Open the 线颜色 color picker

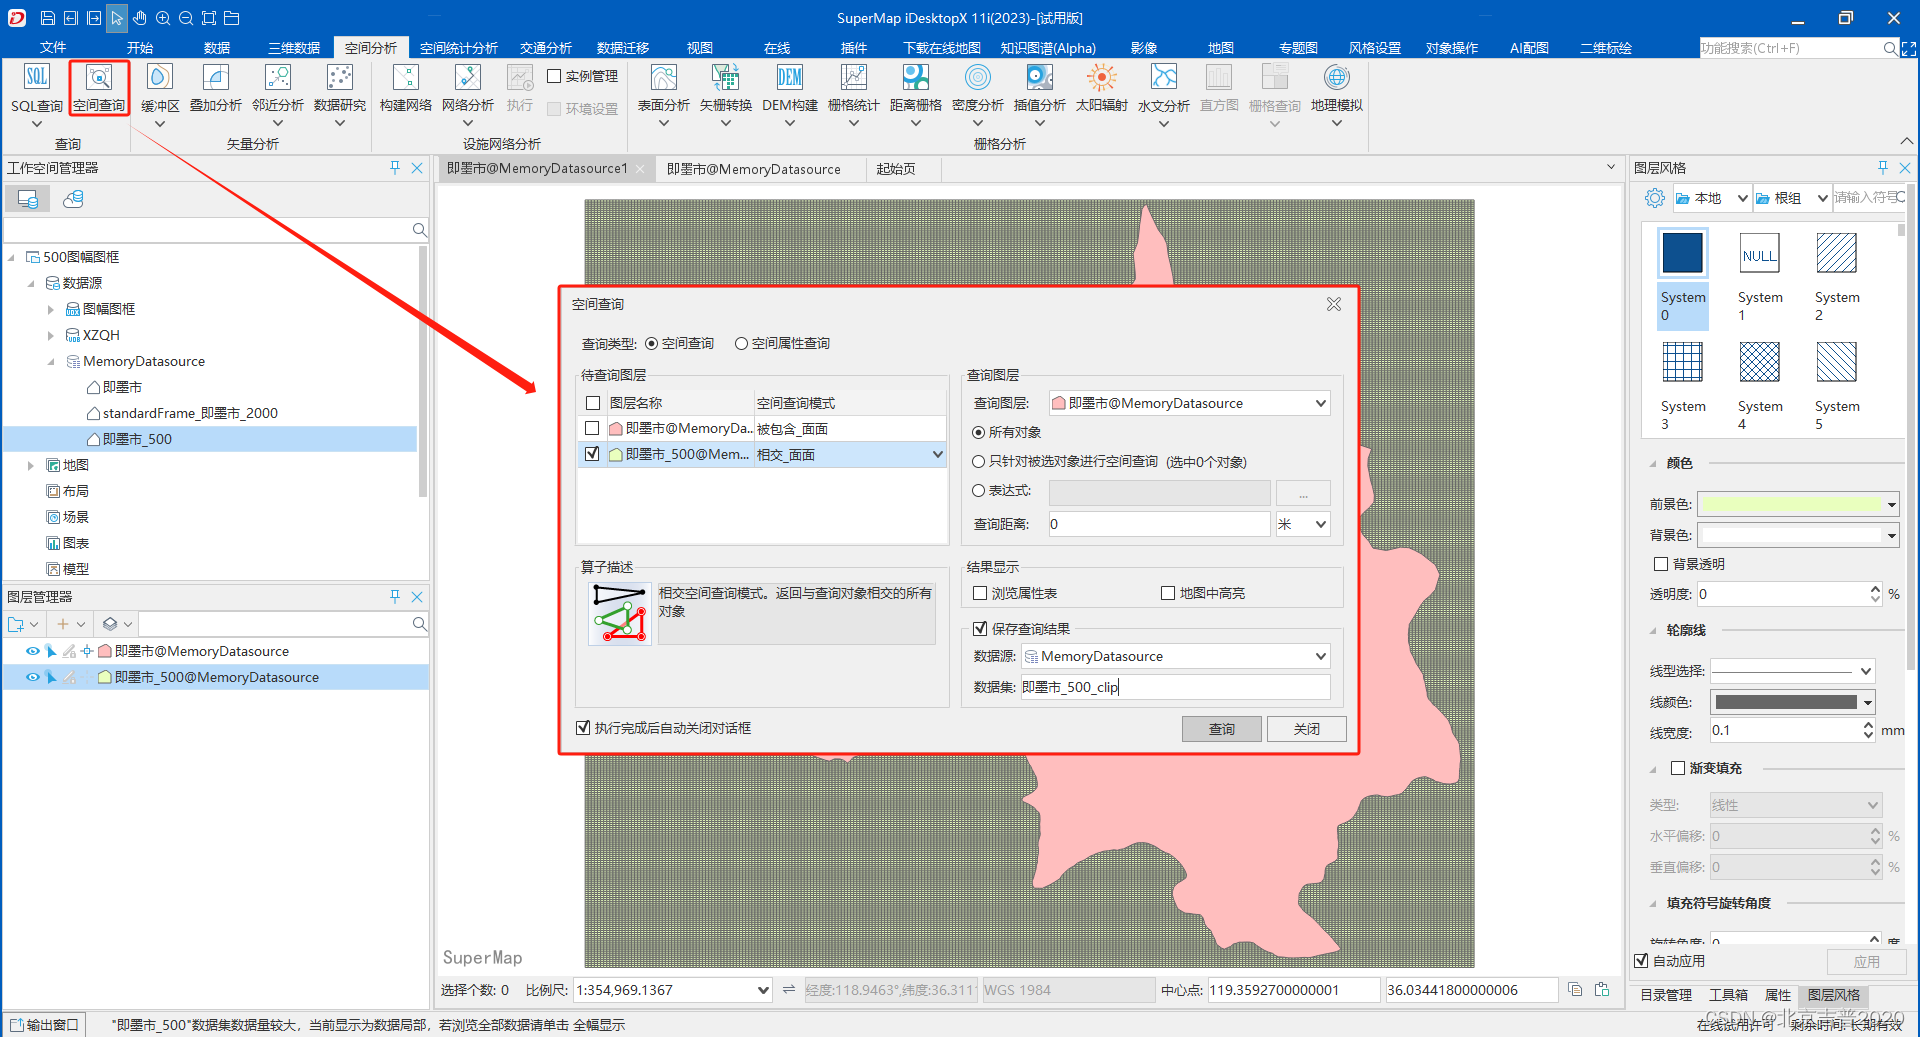tap(1792, 702)
